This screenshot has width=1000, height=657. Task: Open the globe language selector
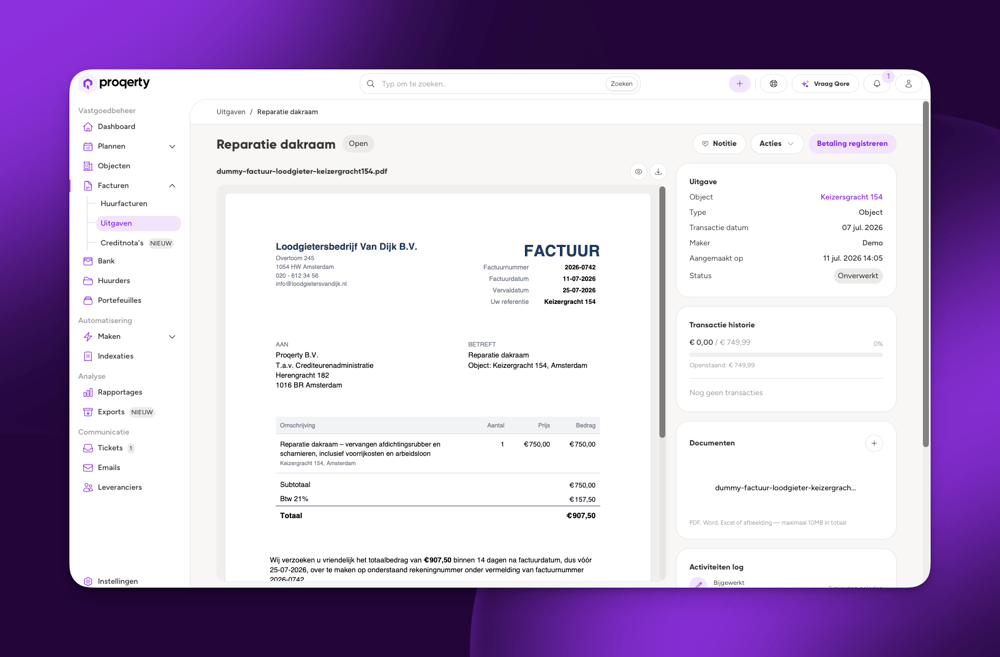[773, 84]
